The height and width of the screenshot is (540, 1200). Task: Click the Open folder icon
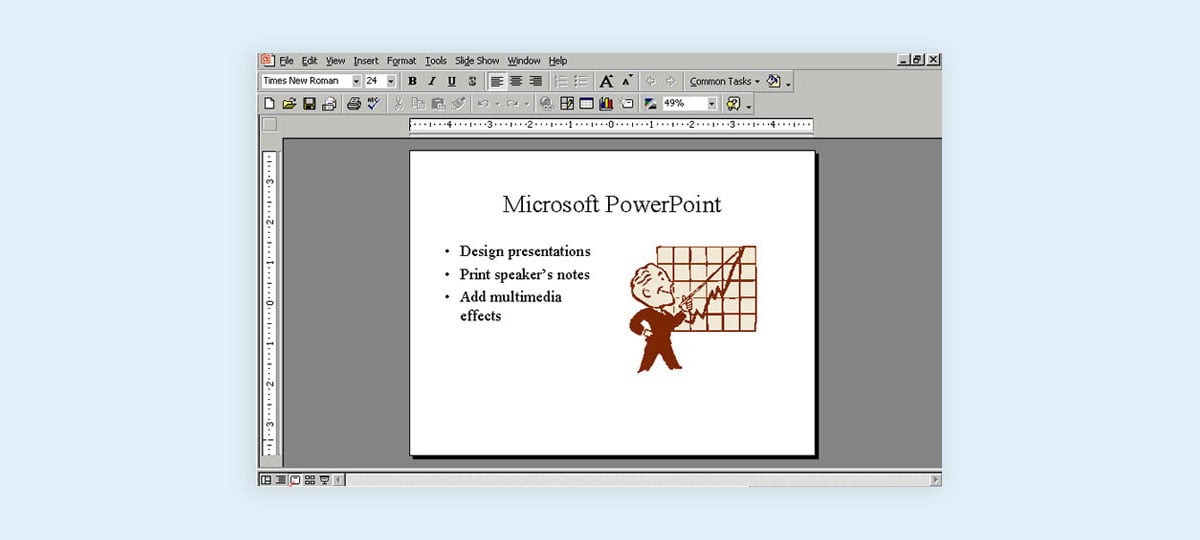coord(289,103)
